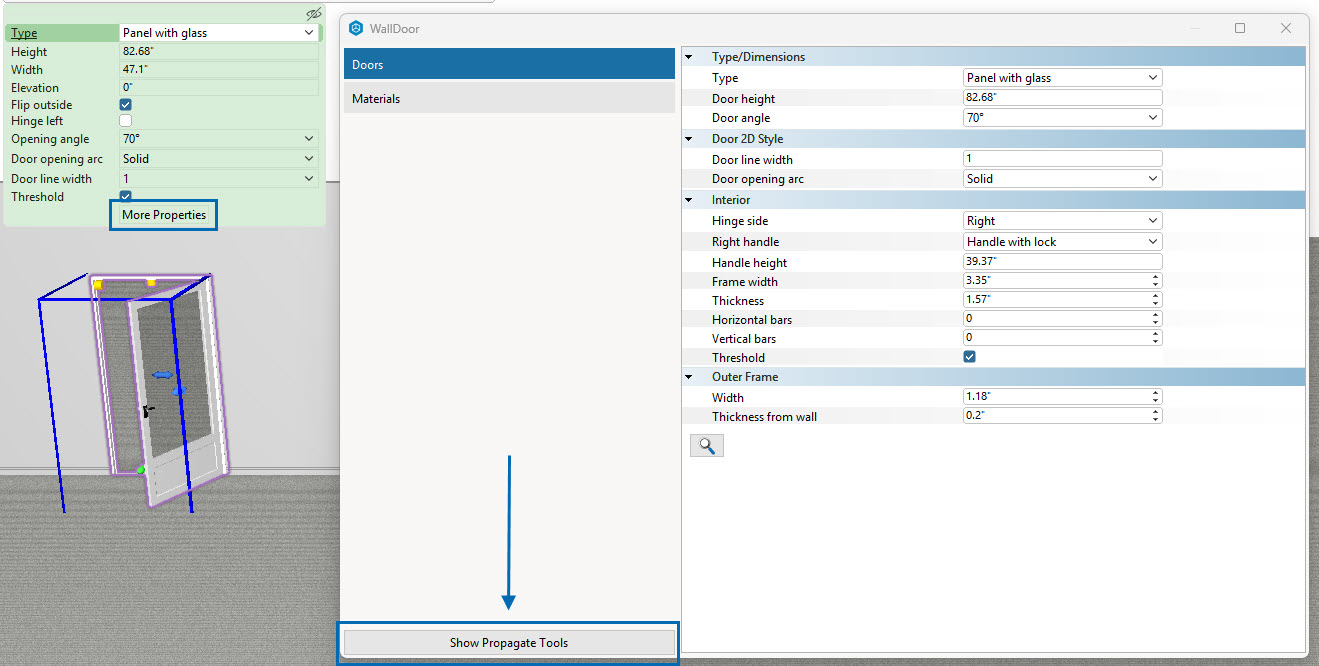Click the Thickness stepper arrows
1319x666 pixels.
coord(1156,300)
